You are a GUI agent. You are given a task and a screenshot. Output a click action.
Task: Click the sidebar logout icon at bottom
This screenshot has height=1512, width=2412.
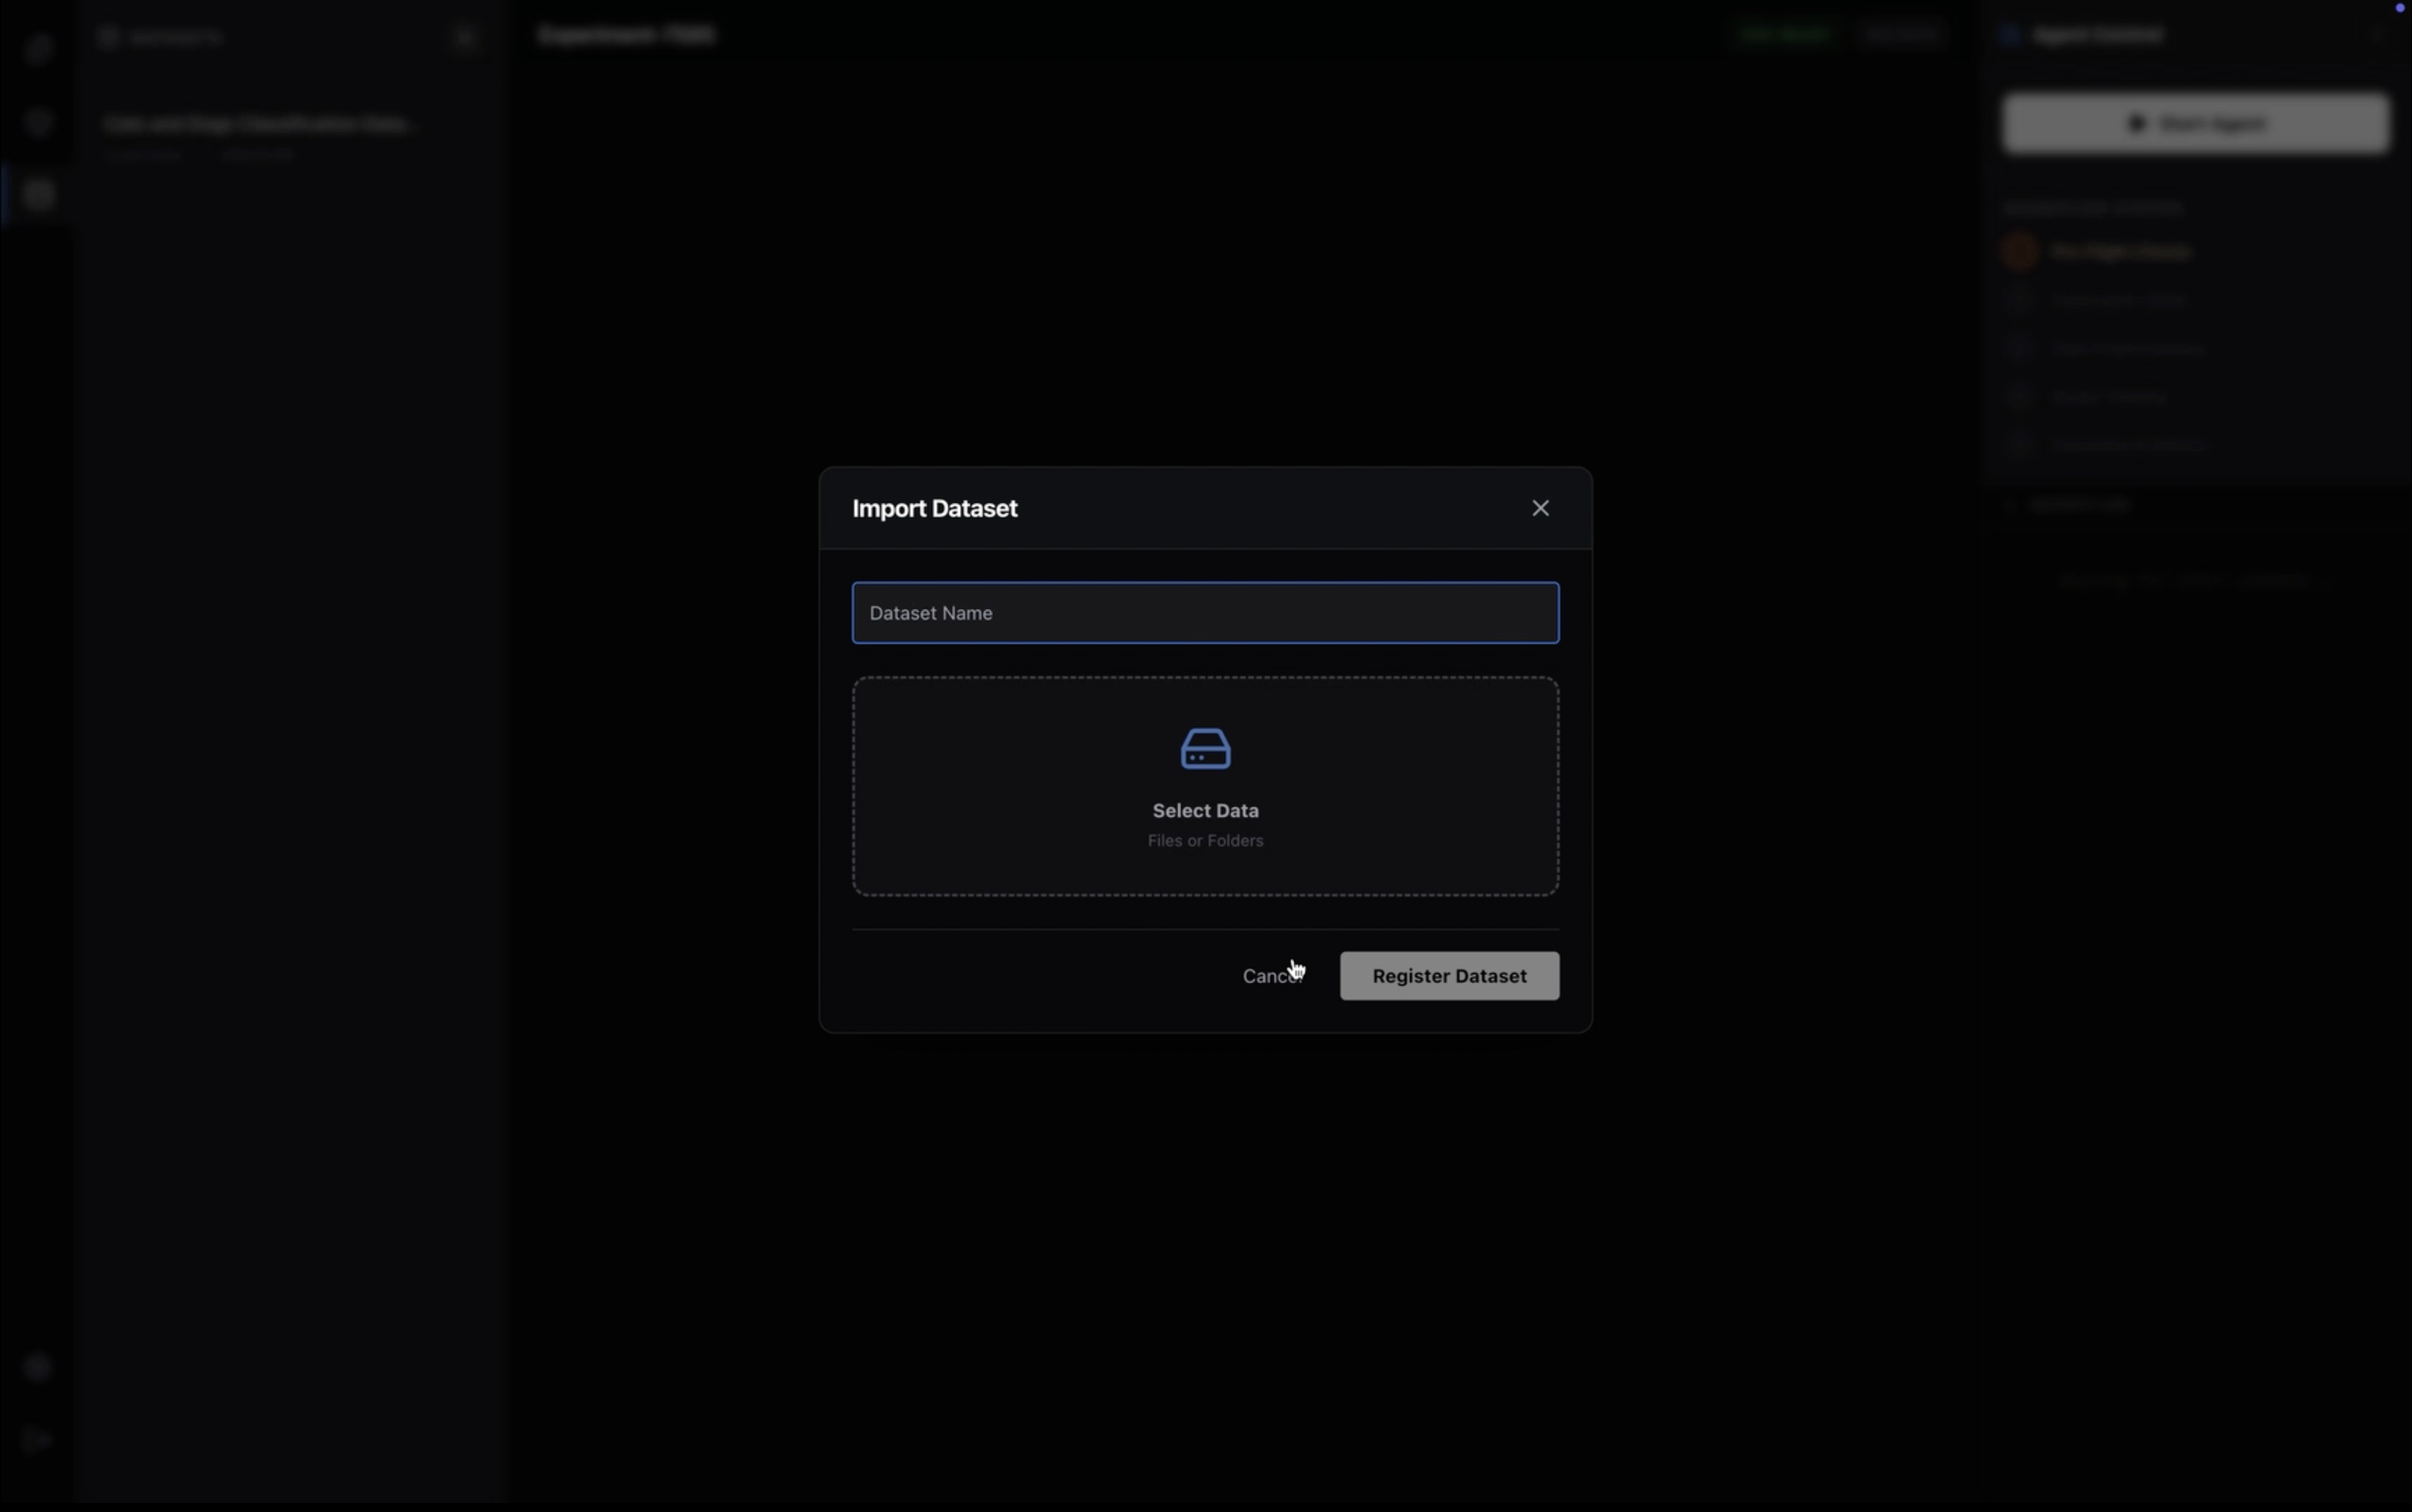pos(37,1440)
